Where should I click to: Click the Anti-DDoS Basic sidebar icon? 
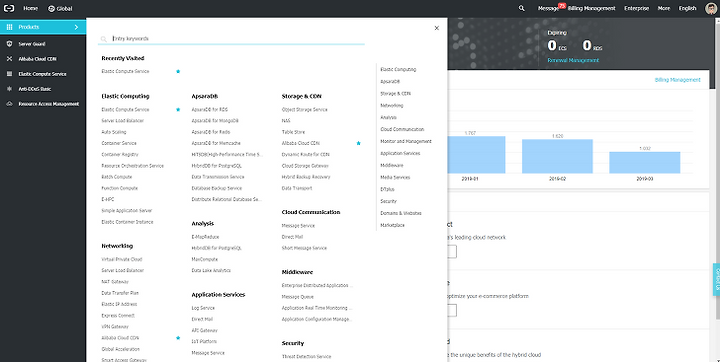pyautogui.click(x=9, y=89)
